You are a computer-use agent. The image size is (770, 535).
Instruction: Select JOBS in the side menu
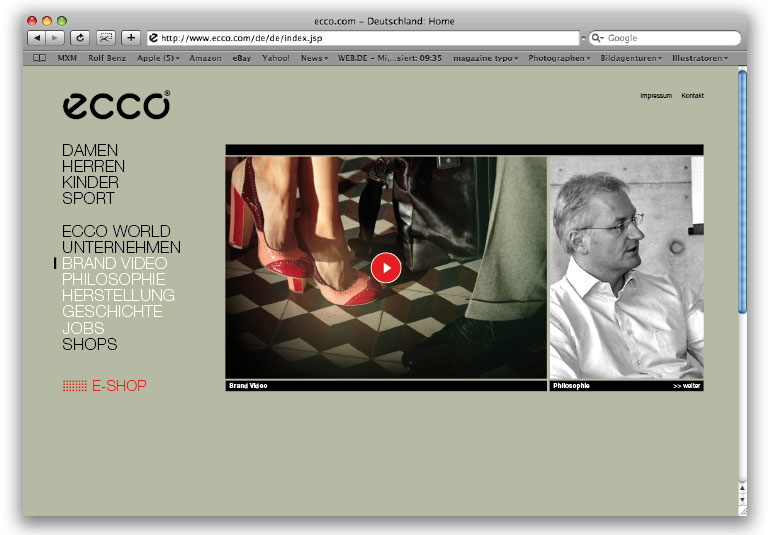pyautogui.click(x=83, y=328)
